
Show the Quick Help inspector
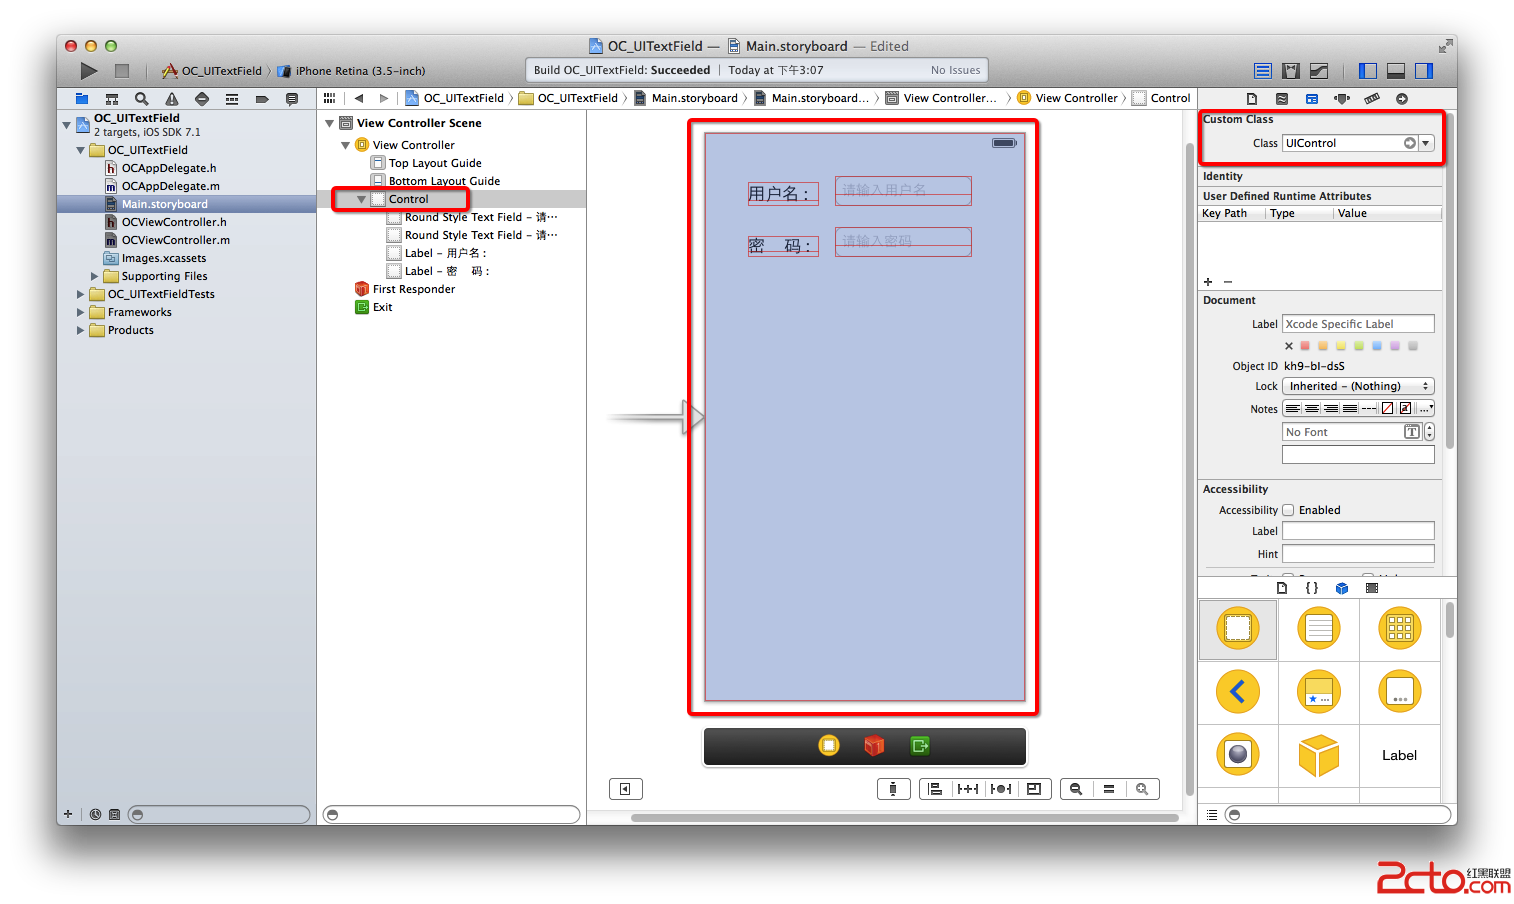pyautogui.click(x=1282, y=99)
